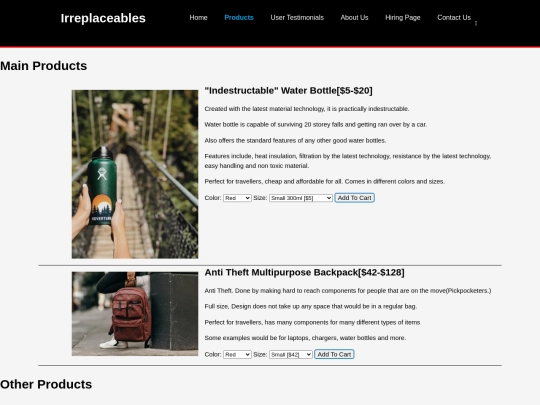Click the Indestructable Water Bottle title
The width and height of the screenshot is (540, 405).
[x=288, y=91]
